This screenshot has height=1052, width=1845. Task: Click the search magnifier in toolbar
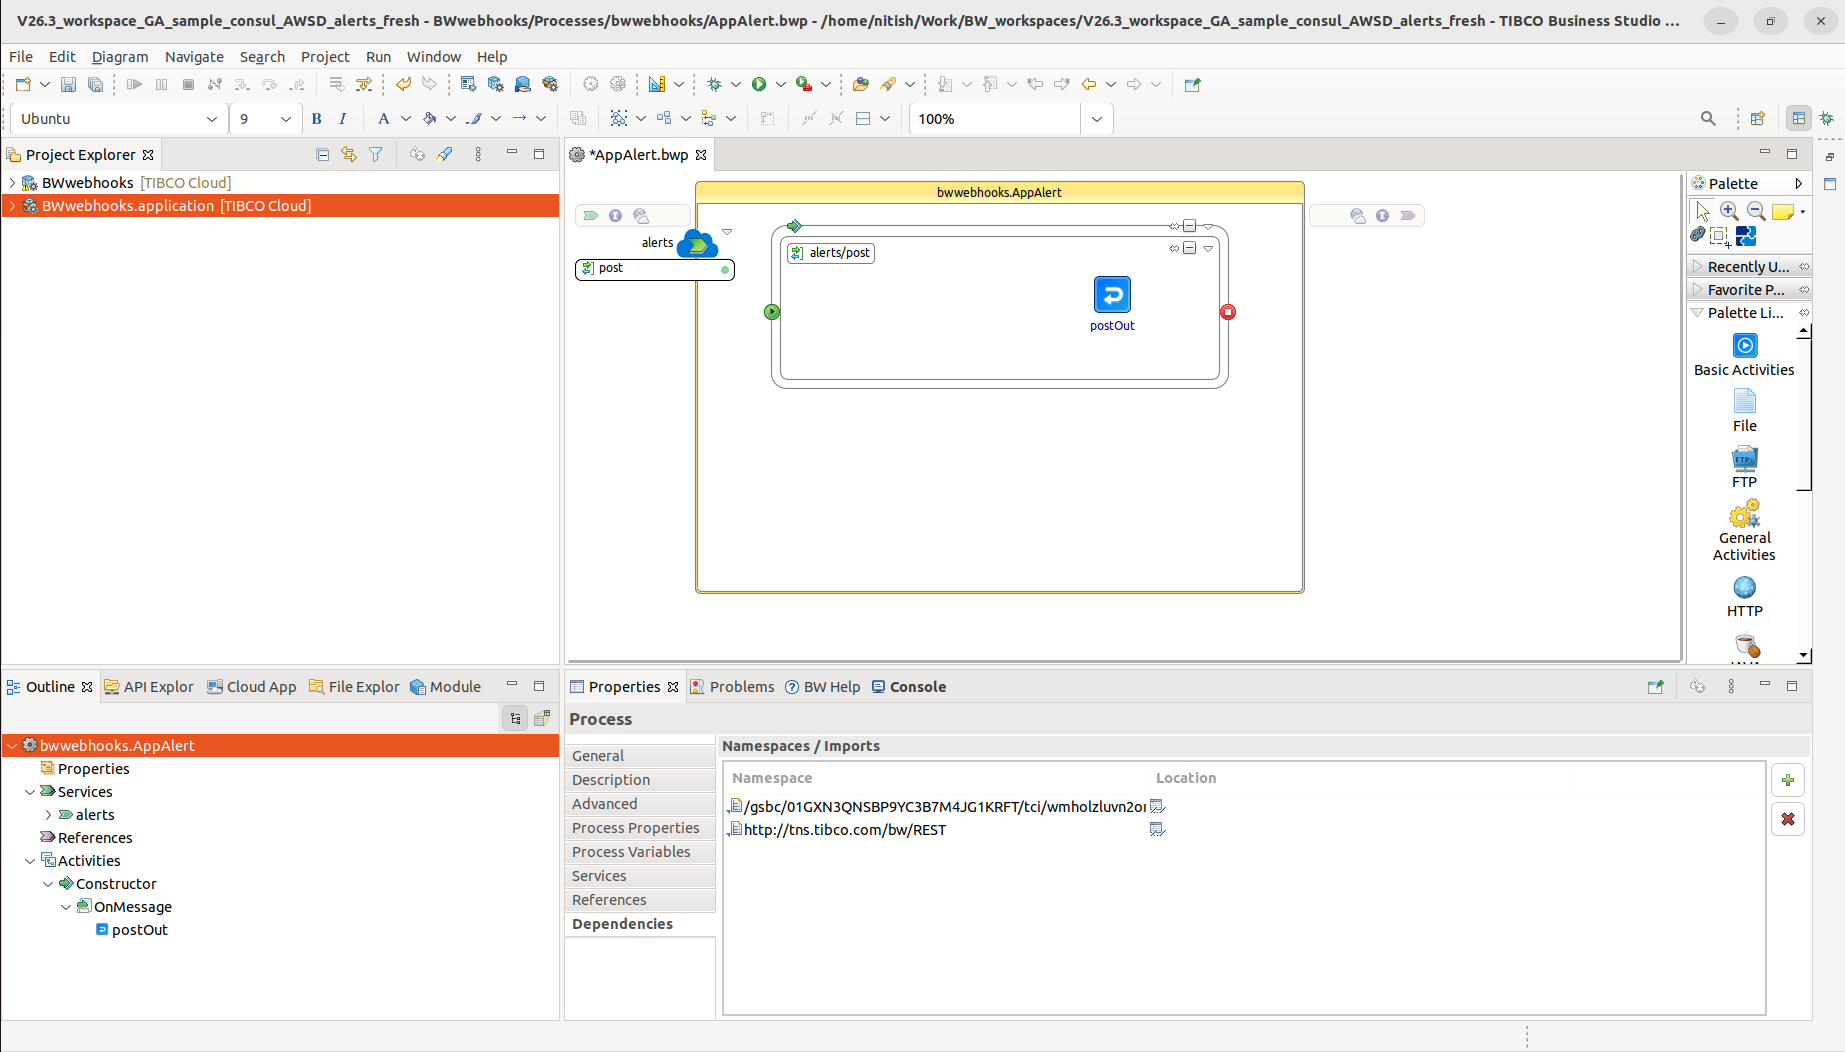[1708, 119]
